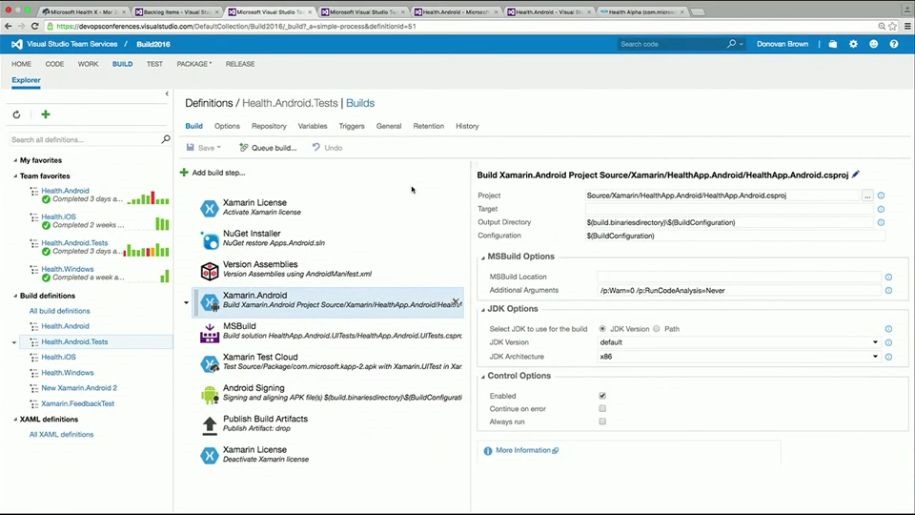Open info icon for JDK Architecture
Image resolution: width=915 pixels, height=515 pixels.
(x=888, y=356)
